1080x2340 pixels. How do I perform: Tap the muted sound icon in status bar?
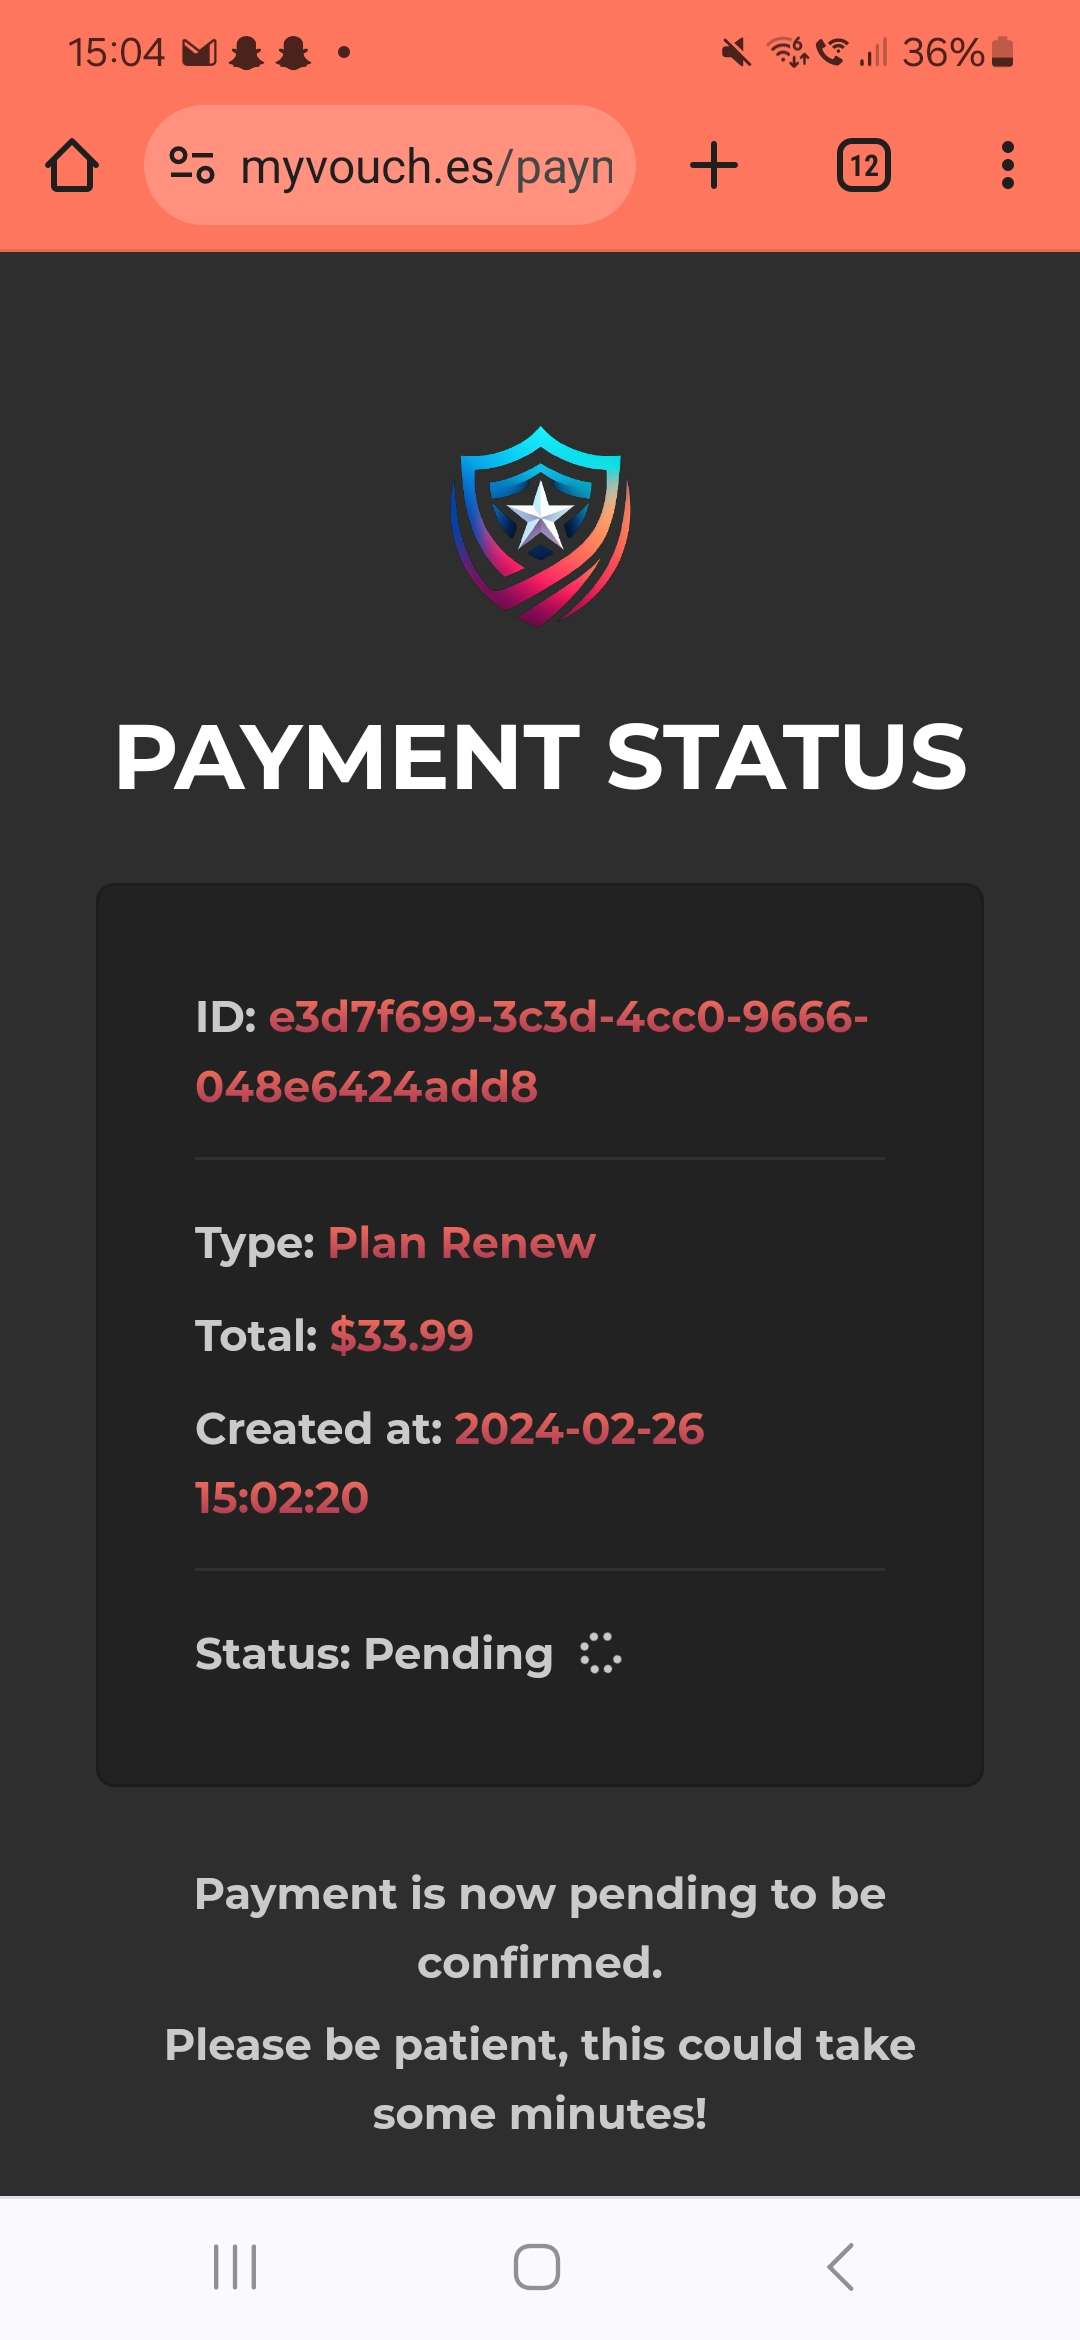coord(736,52)
